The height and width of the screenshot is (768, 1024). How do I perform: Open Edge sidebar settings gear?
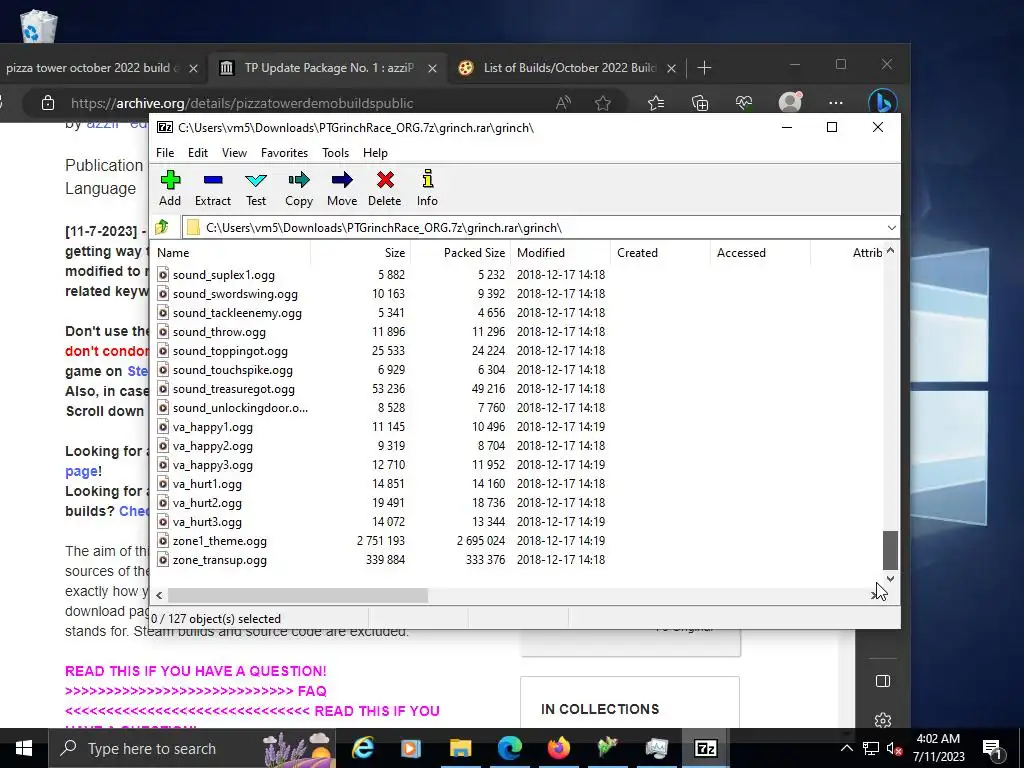882,720
